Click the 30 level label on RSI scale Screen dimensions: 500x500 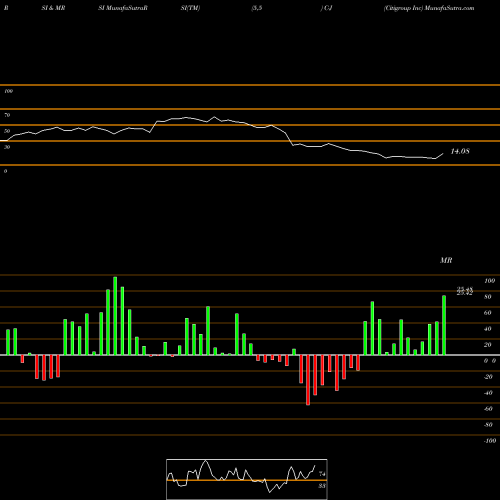click(x=7, y=147)
